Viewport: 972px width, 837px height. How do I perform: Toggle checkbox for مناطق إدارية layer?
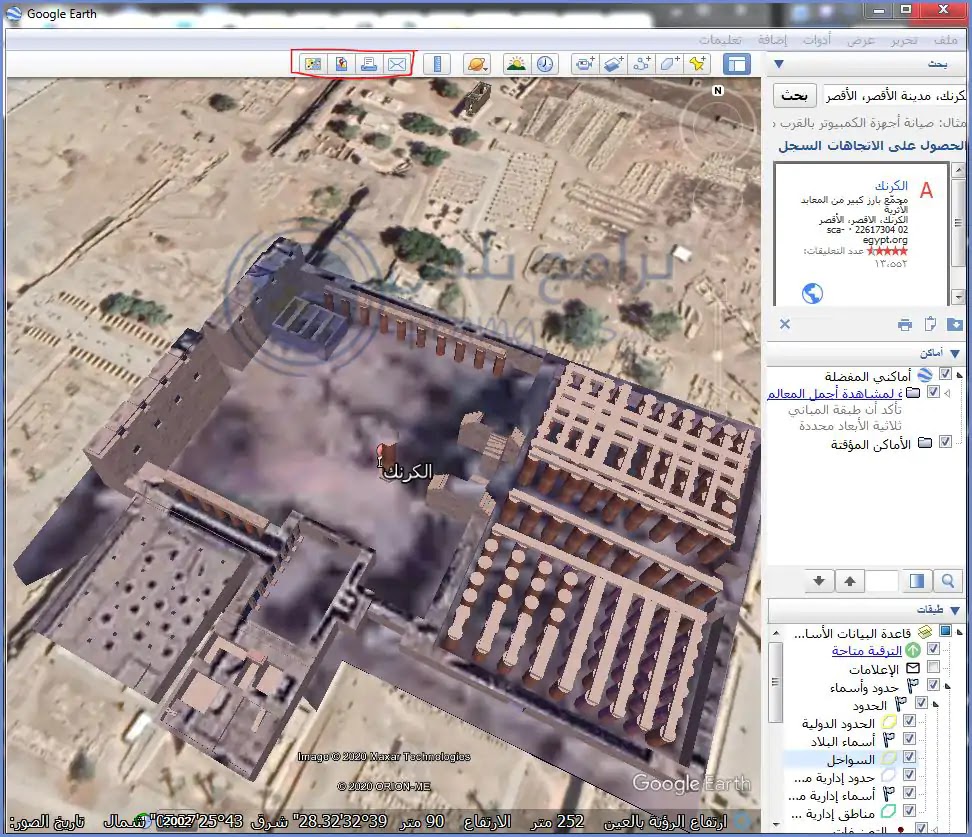(x=909, y=810)
